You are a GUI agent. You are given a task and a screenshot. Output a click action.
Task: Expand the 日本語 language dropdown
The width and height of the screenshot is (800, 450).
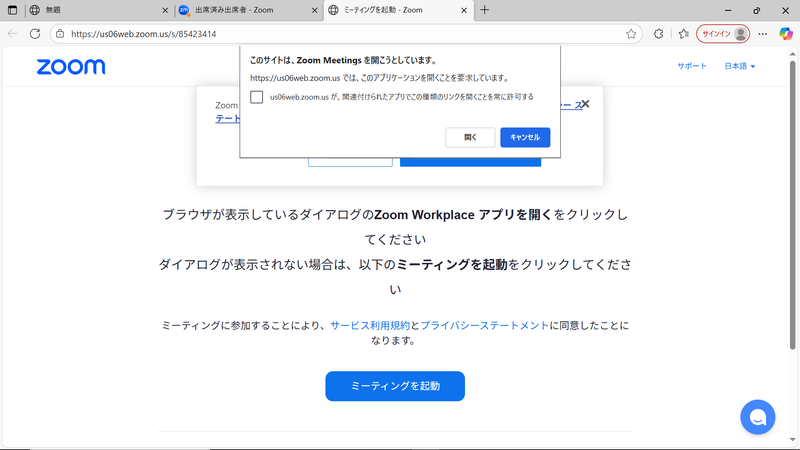click(740, 66)
